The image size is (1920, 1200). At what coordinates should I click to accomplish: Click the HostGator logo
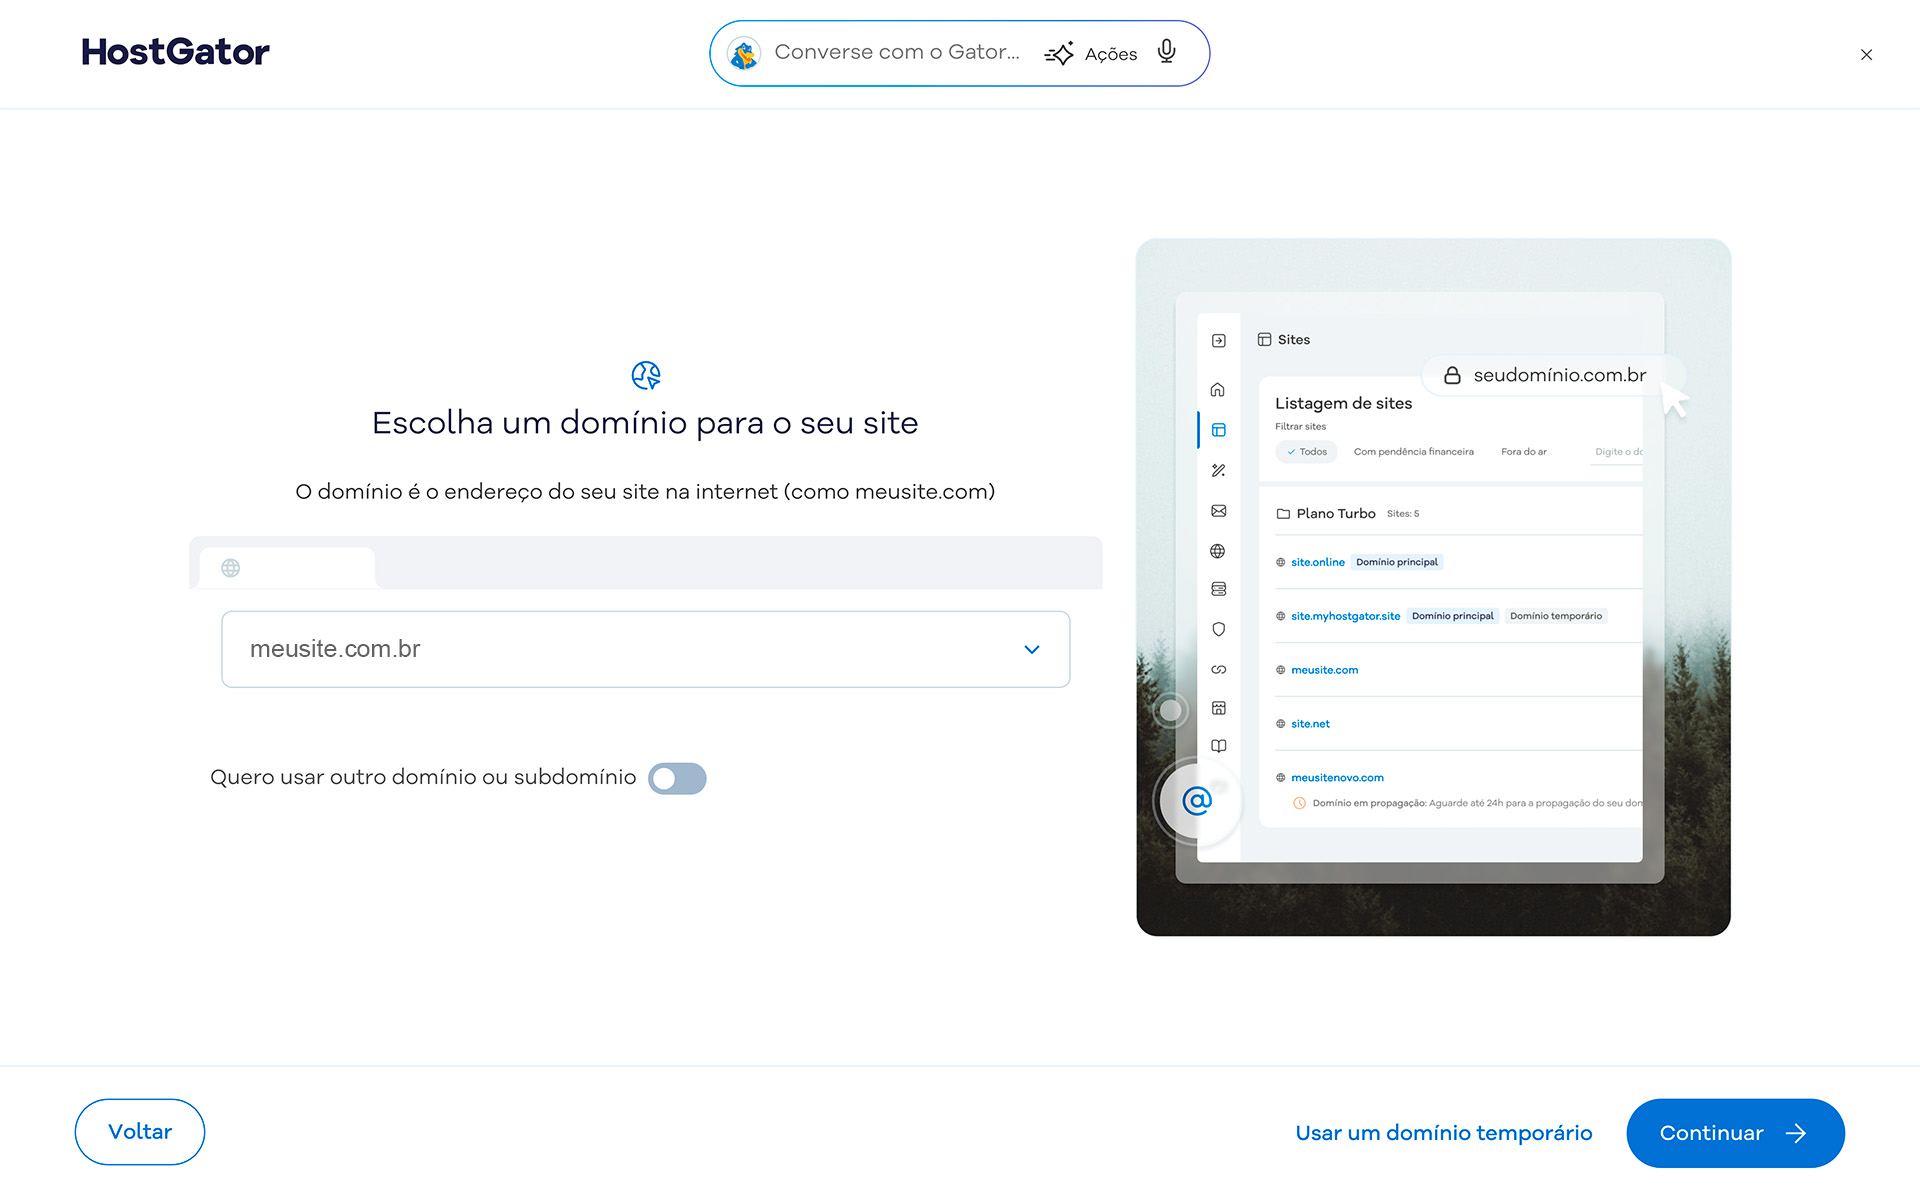point(175,52)
